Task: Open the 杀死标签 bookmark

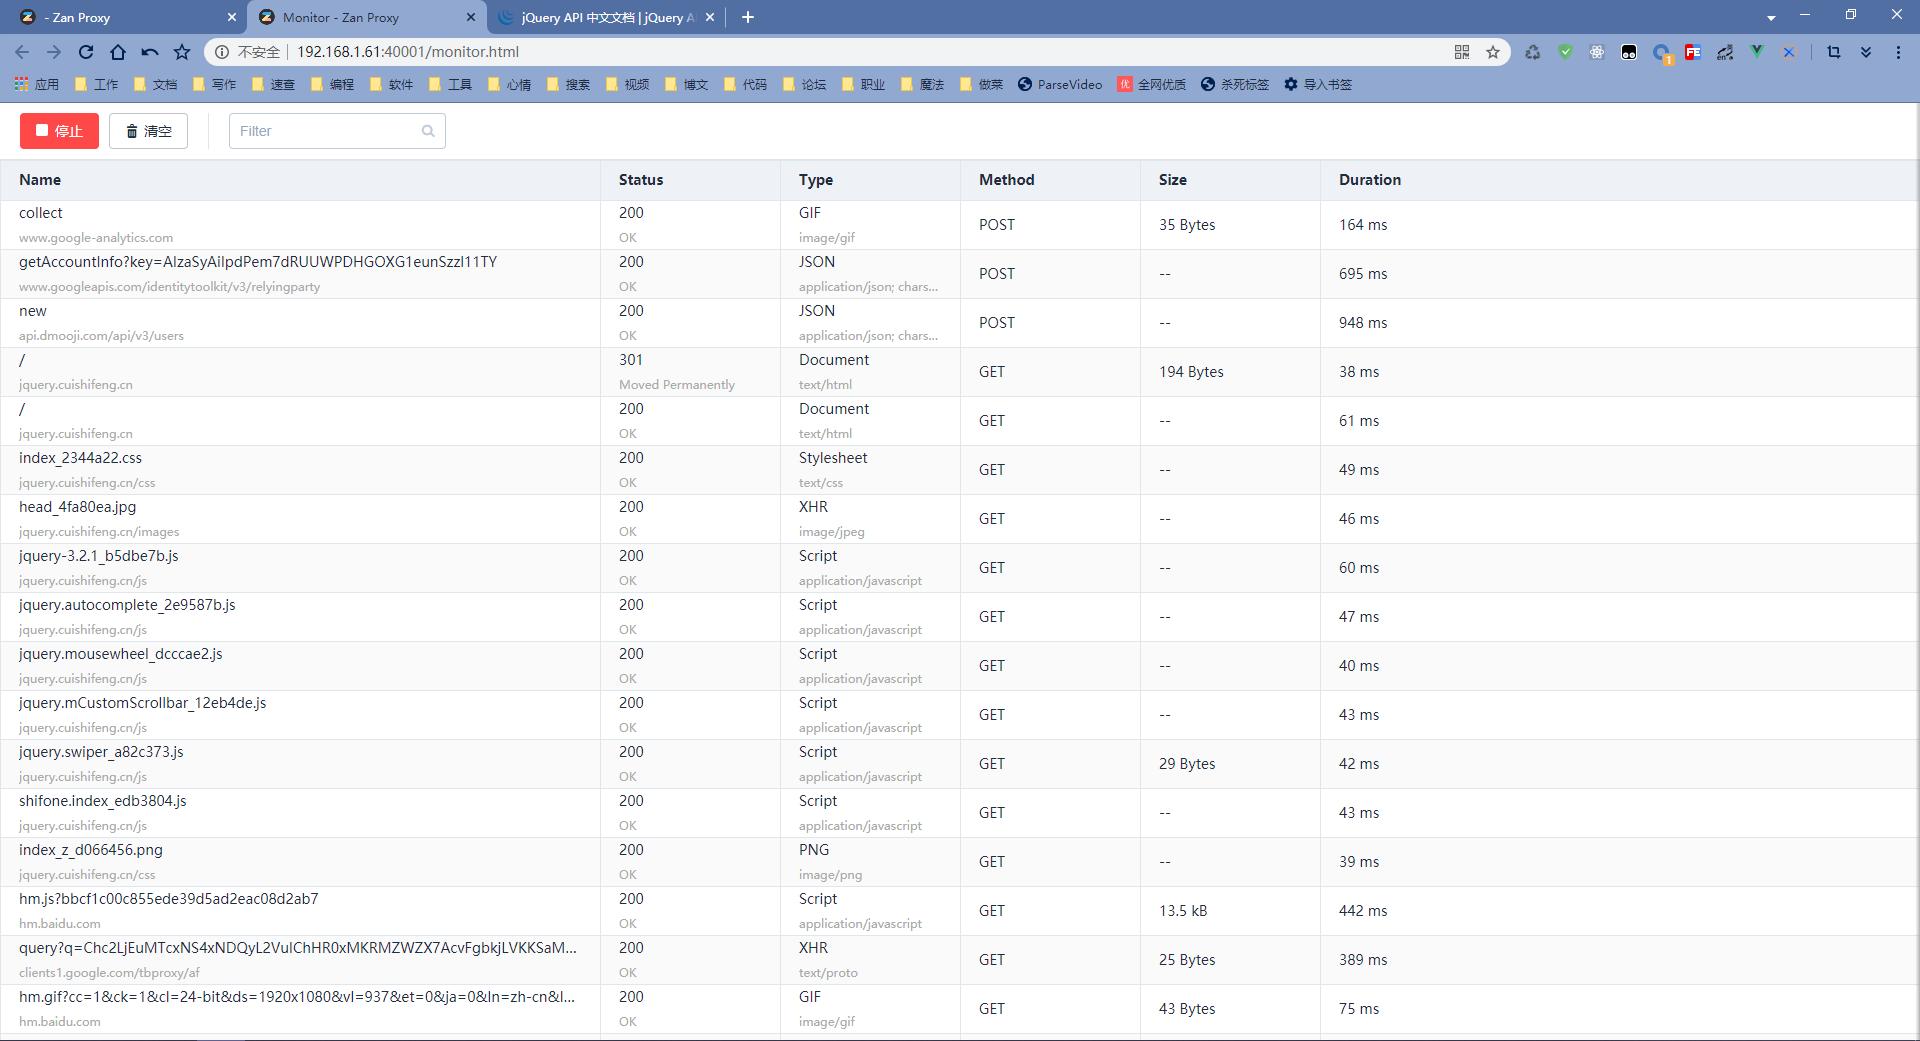Action: pos(1235,84)
